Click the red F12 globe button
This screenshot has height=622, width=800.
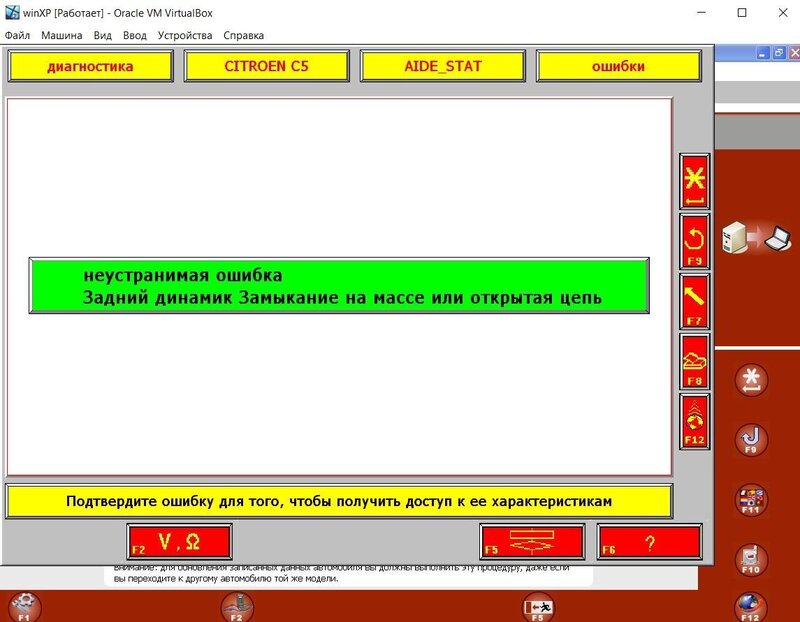[x=694, y=420]
